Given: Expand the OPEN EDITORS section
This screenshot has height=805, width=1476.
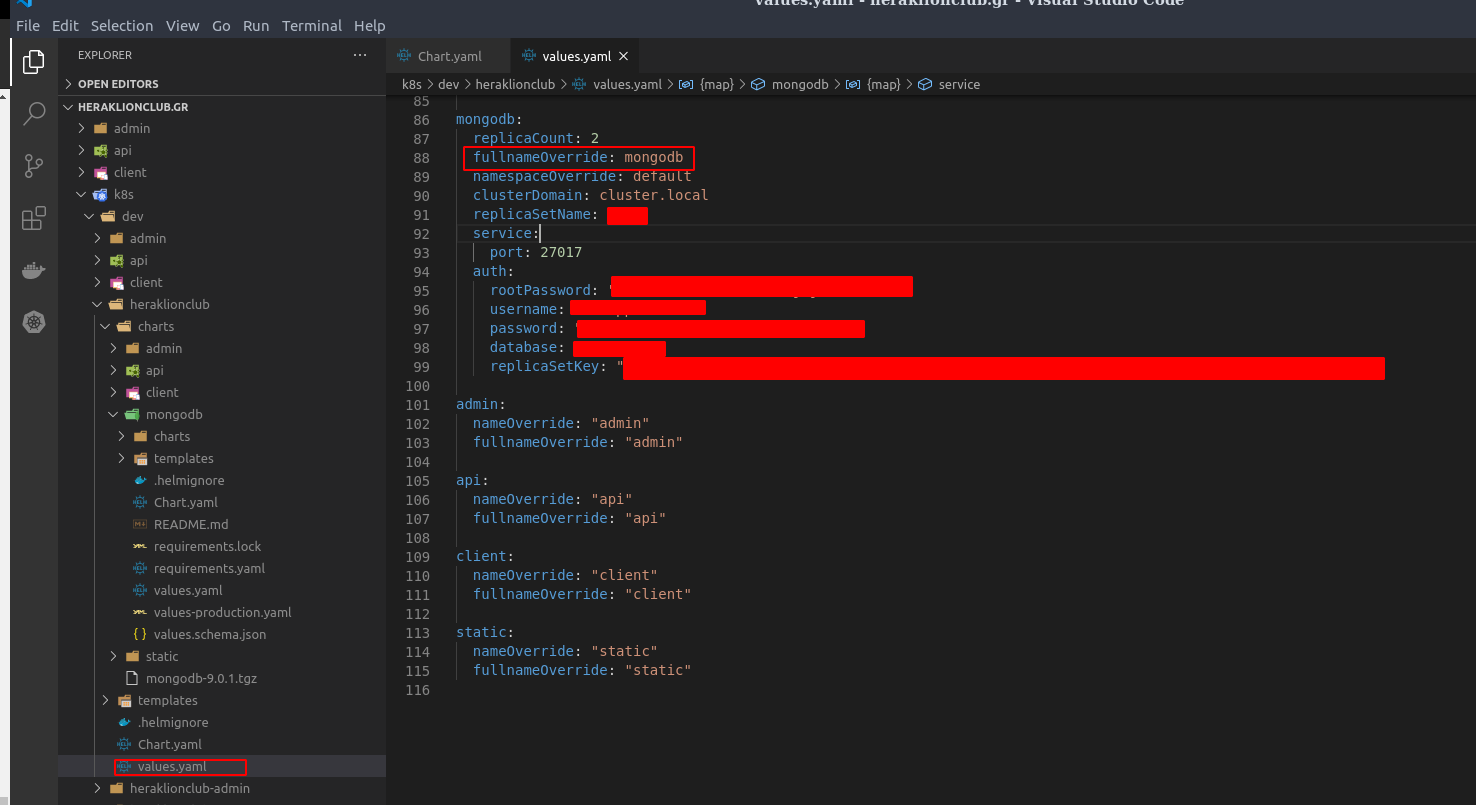Looking at the screenshot, I should pyautogui.click(x=118, y=84).
